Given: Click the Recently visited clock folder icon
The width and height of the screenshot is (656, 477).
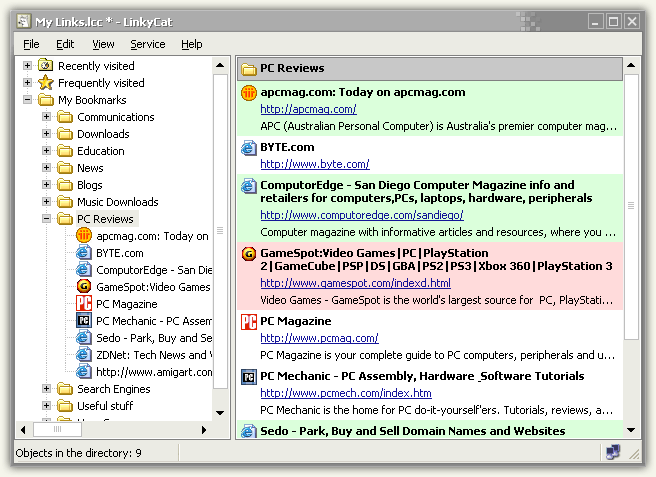Looking at the screenshot, I should 46,66.
